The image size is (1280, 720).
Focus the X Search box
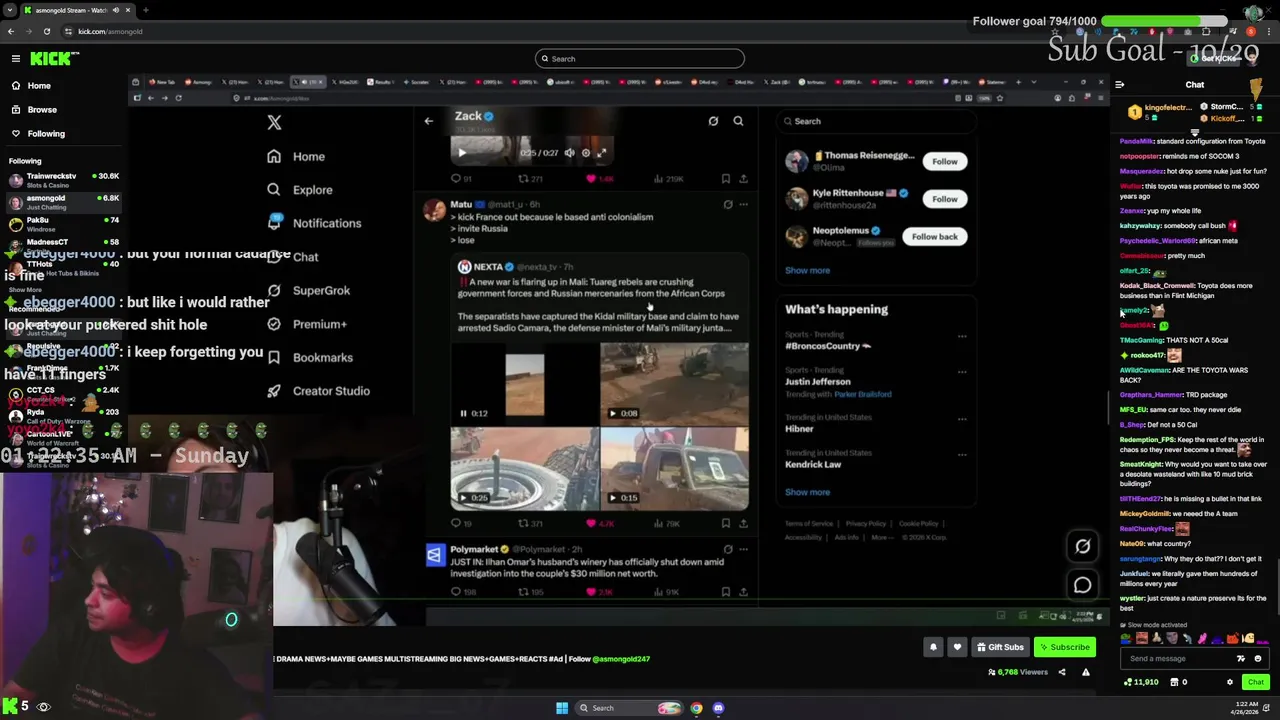[876, 121]
